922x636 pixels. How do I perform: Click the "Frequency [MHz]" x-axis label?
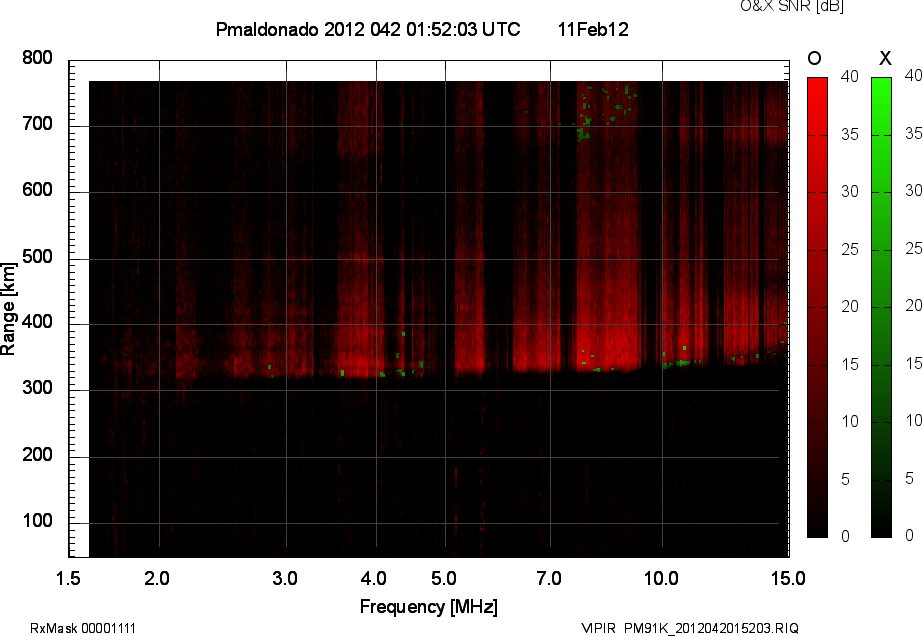[428, 606]
